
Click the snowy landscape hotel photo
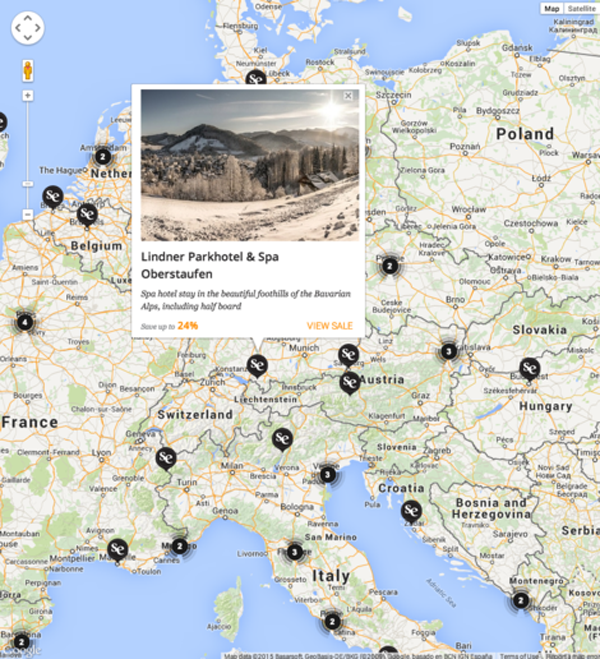tap(250, 165)
